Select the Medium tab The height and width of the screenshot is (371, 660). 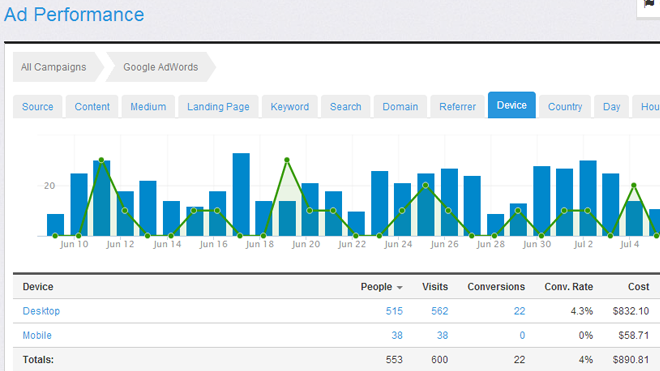[x=148, y=107]
